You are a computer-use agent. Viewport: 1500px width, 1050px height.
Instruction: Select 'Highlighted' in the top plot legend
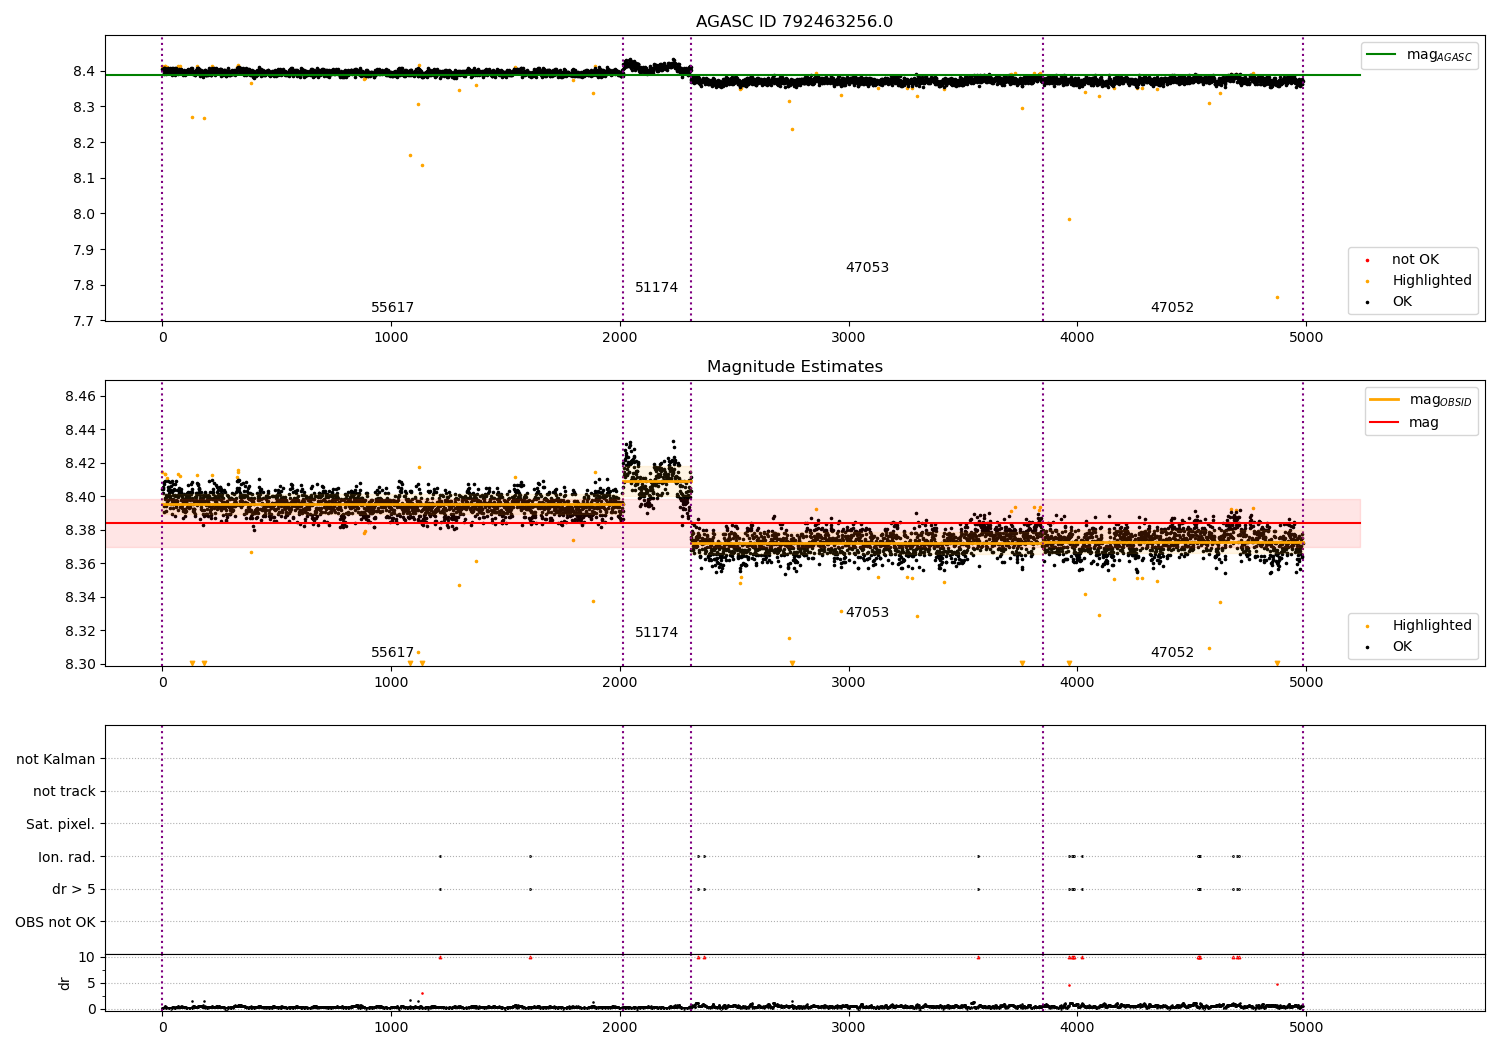1432,281
